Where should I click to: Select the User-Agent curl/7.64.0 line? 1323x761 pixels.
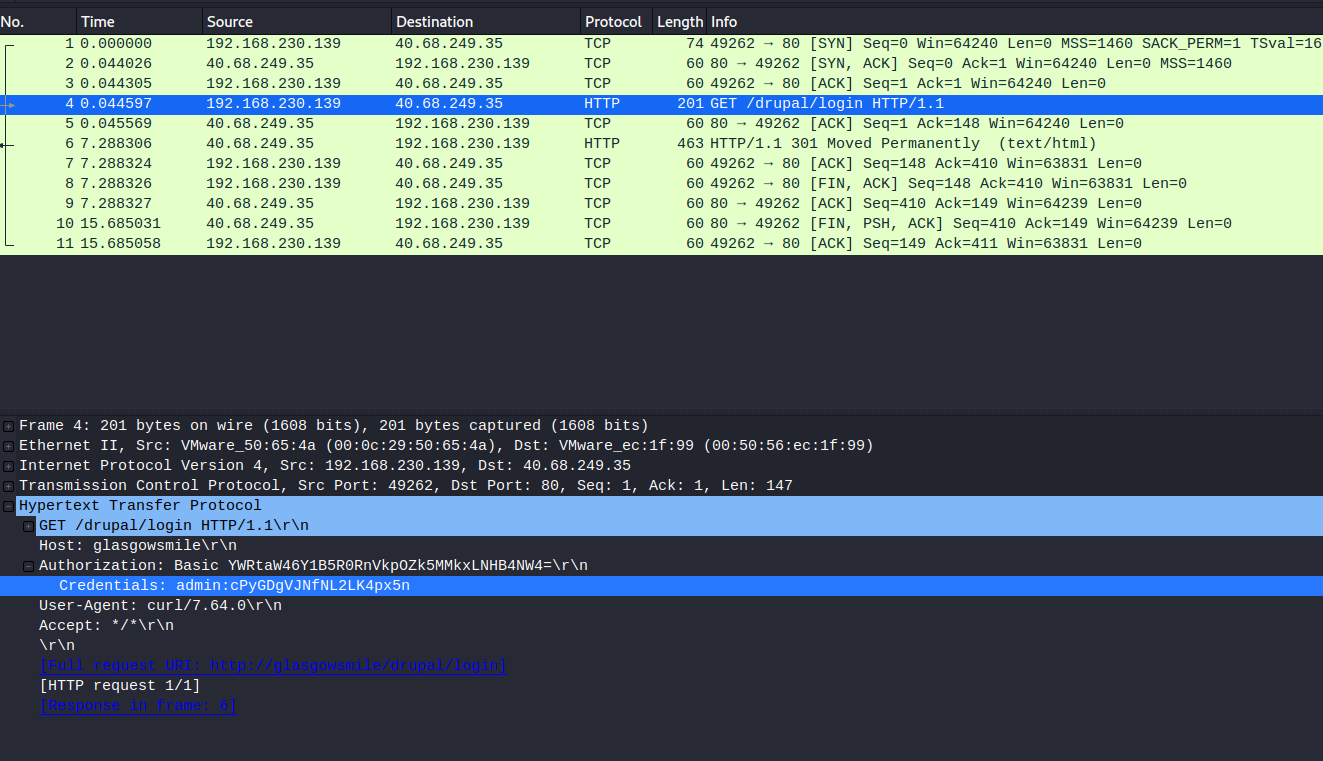pyautogui.click(x=160, y=606)
